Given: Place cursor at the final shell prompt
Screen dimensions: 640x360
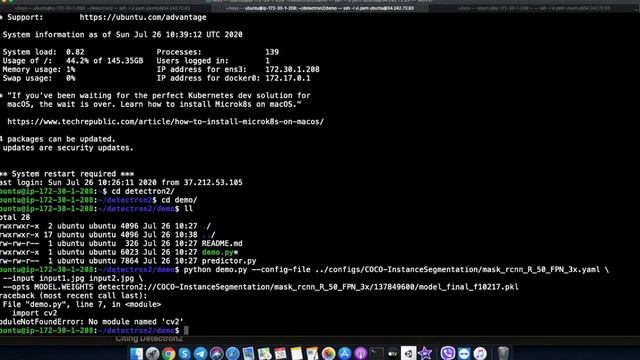Looking at the screenshot, I should (x=187, y=331).
